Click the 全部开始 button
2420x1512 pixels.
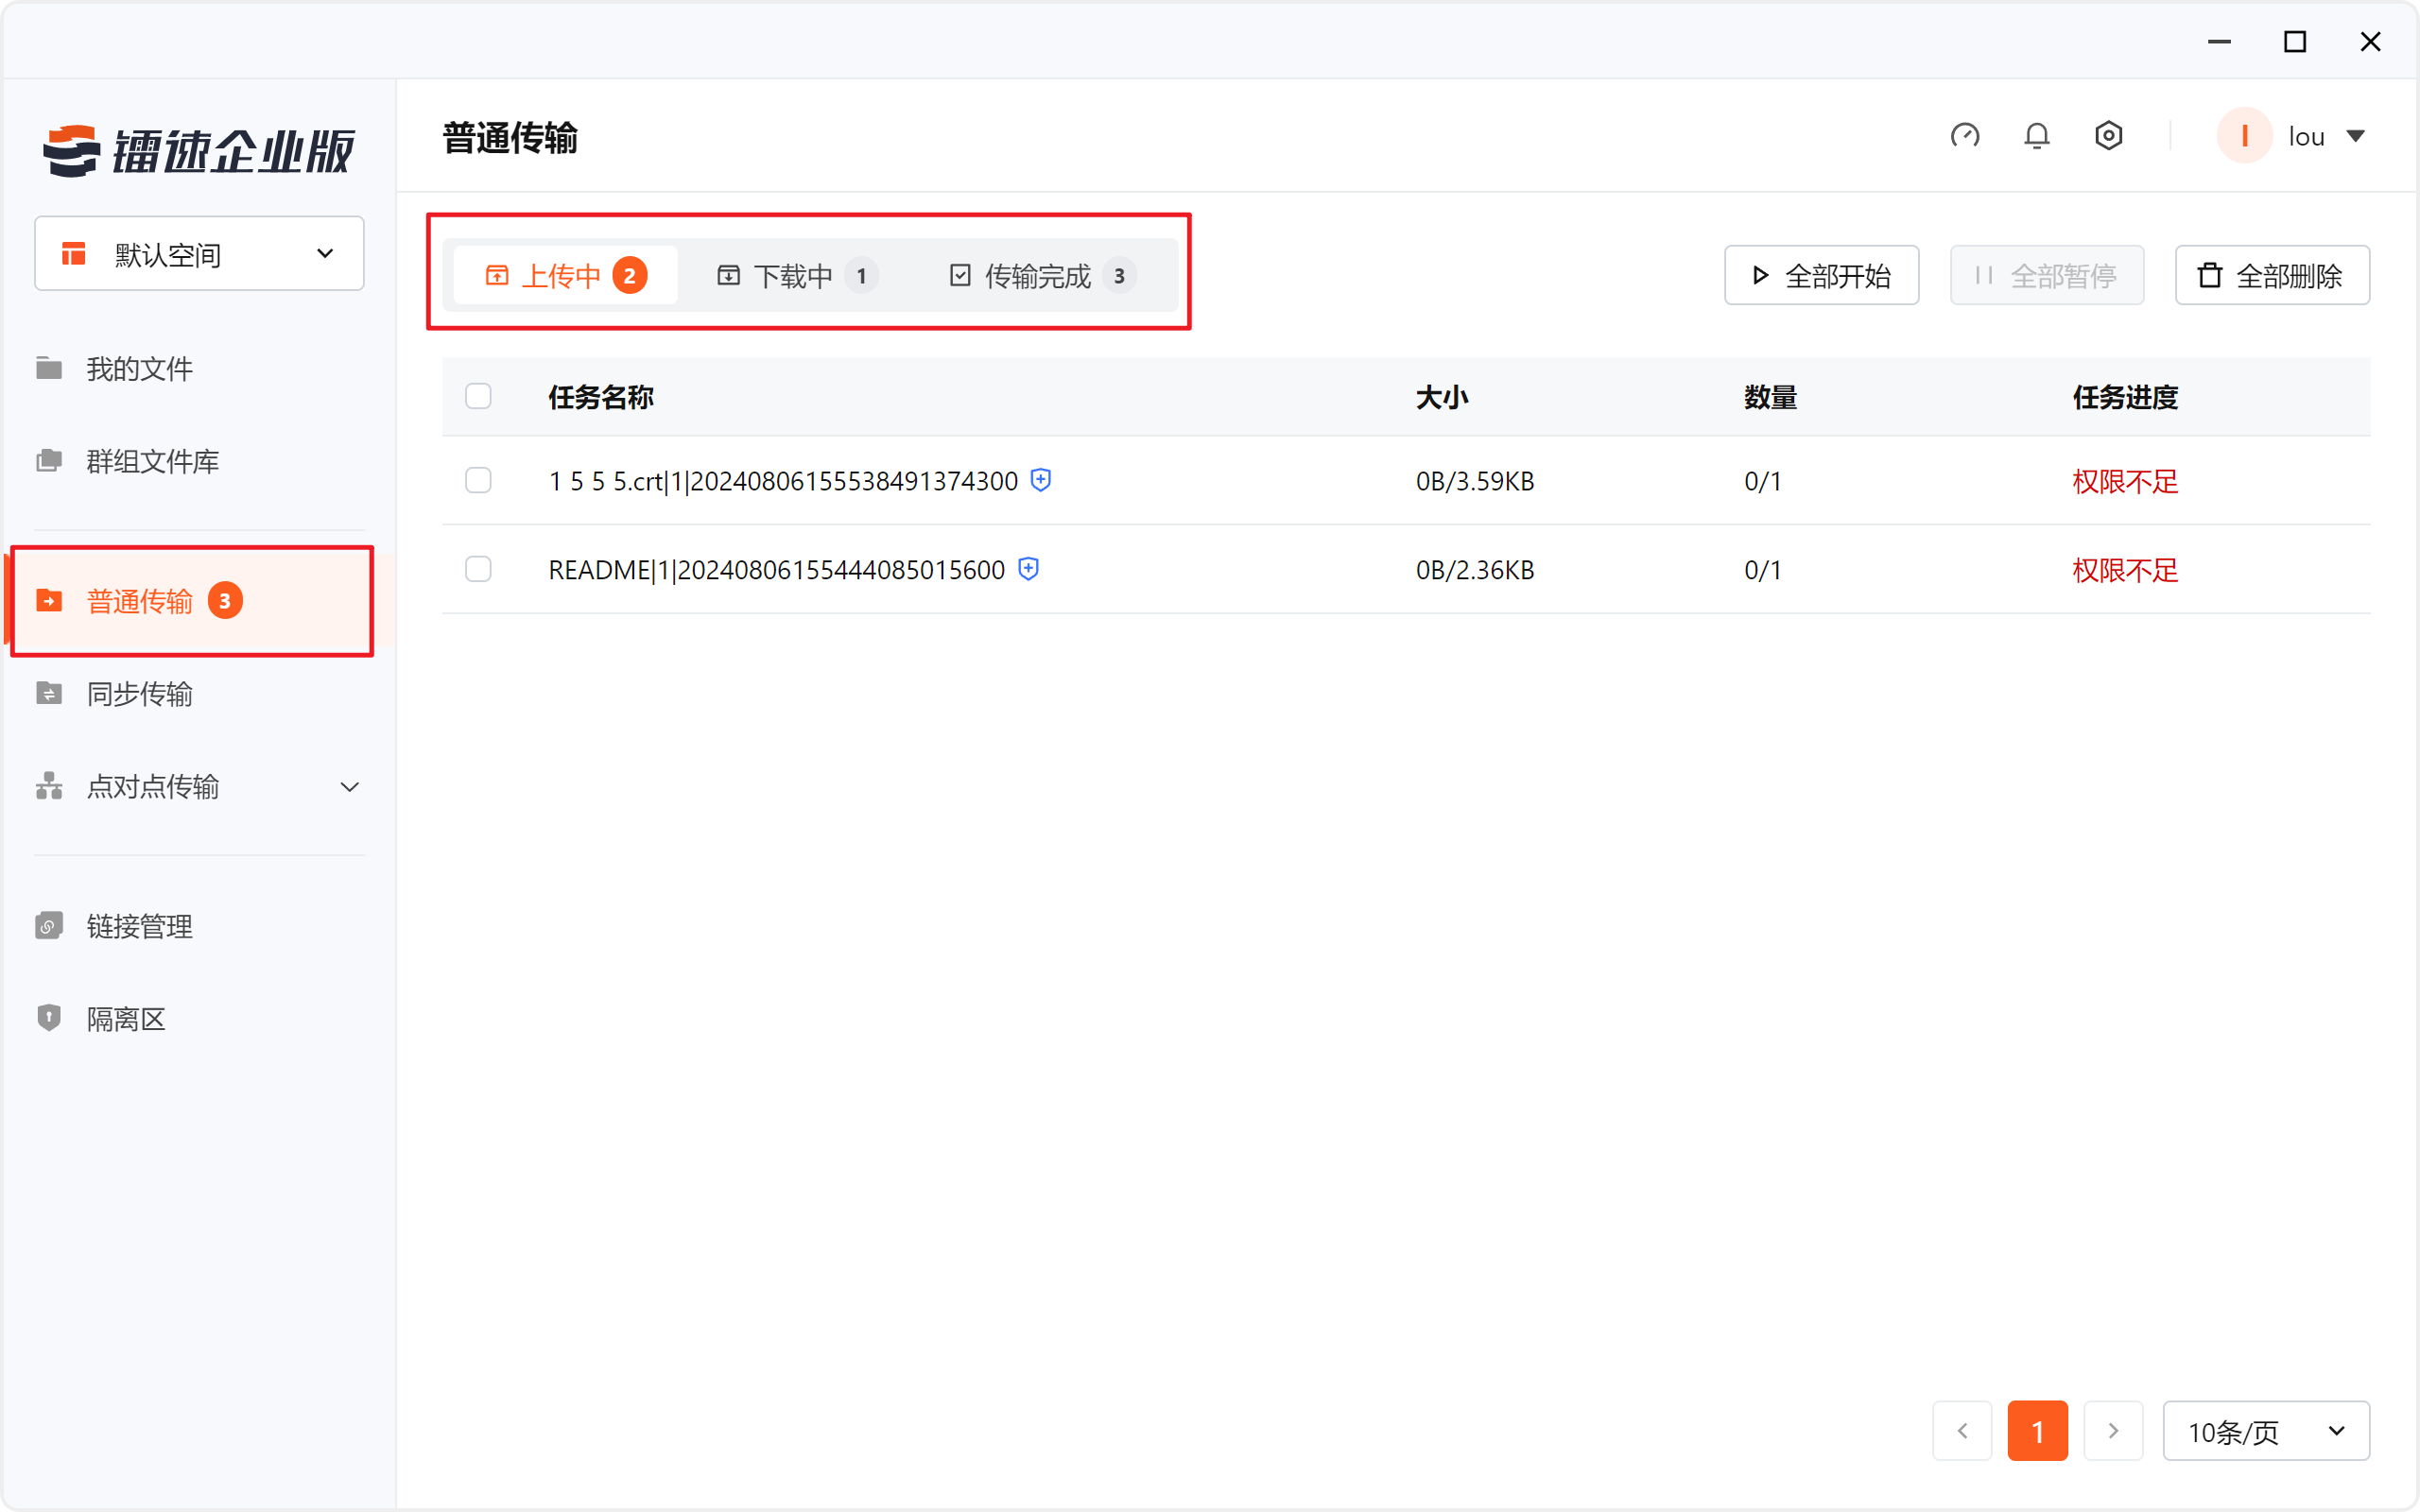(x=1820, y=276)
